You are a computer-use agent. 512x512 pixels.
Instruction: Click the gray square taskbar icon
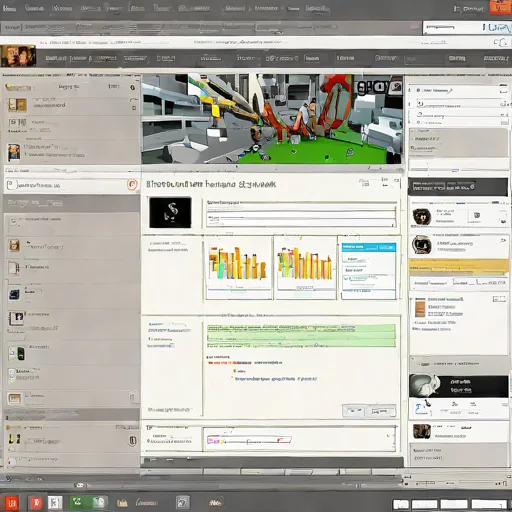(x=183, y=502)
